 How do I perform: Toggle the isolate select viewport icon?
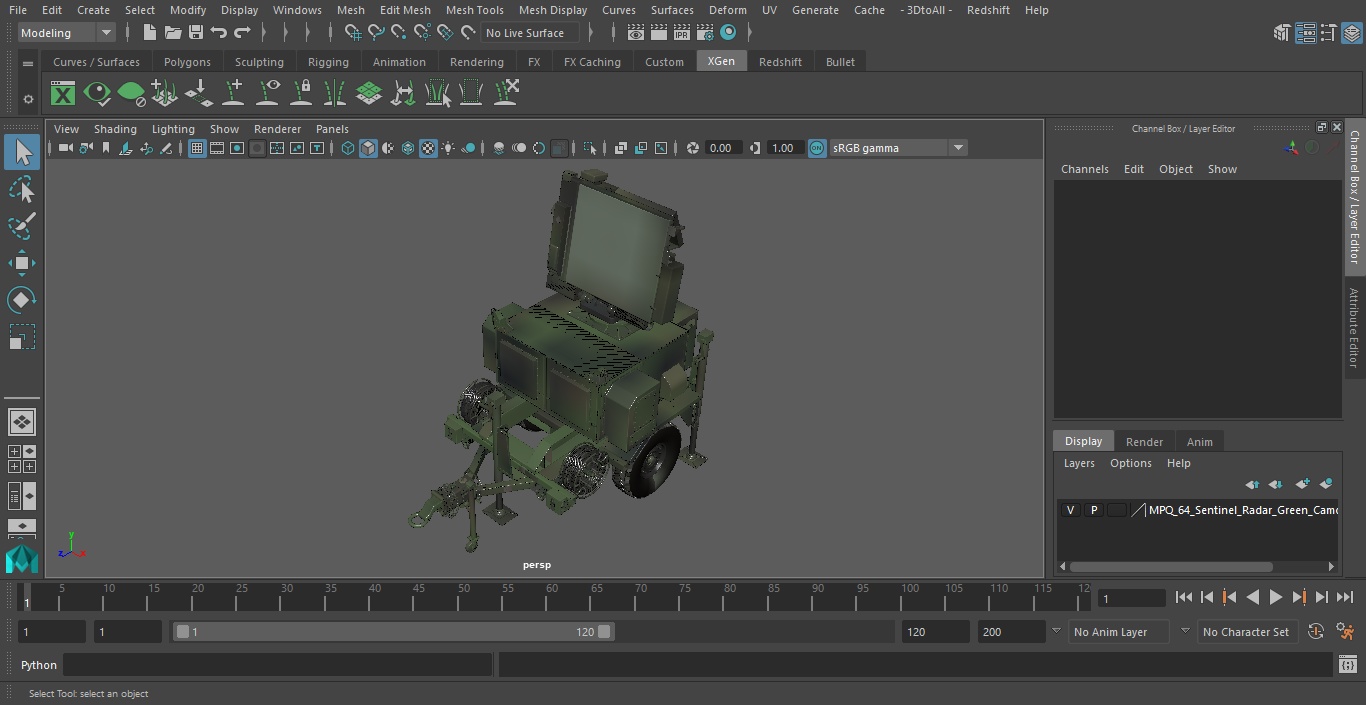point(590,148)
